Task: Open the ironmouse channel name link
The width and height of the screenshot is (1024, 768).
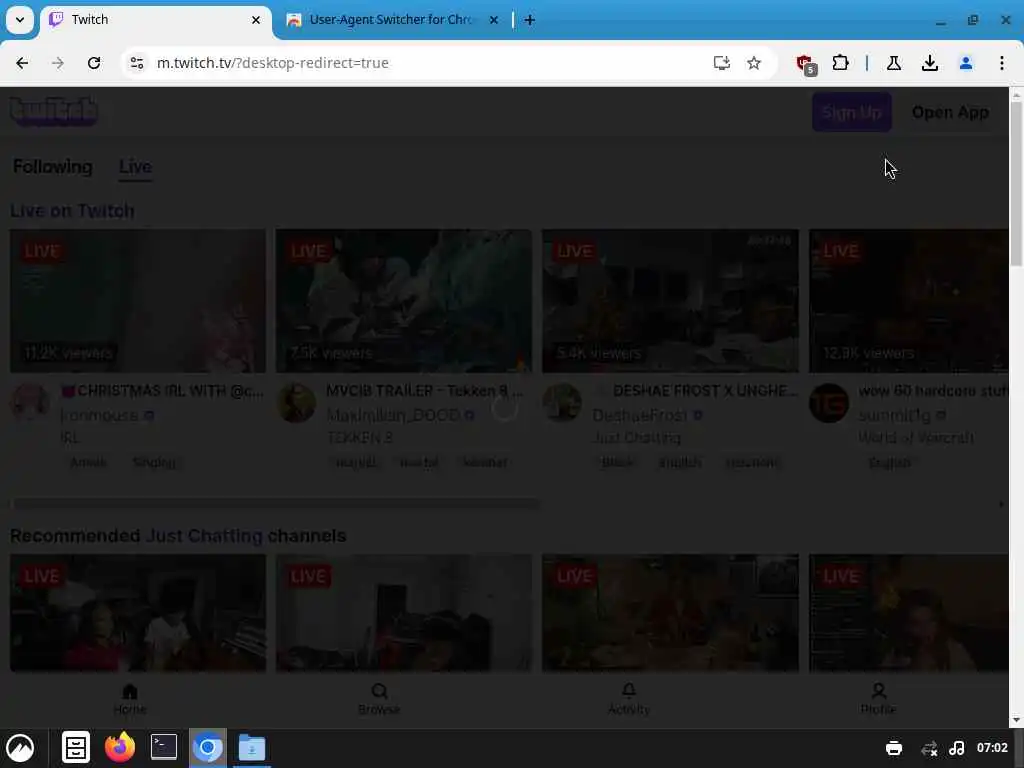Action: [x=99, y=415]
